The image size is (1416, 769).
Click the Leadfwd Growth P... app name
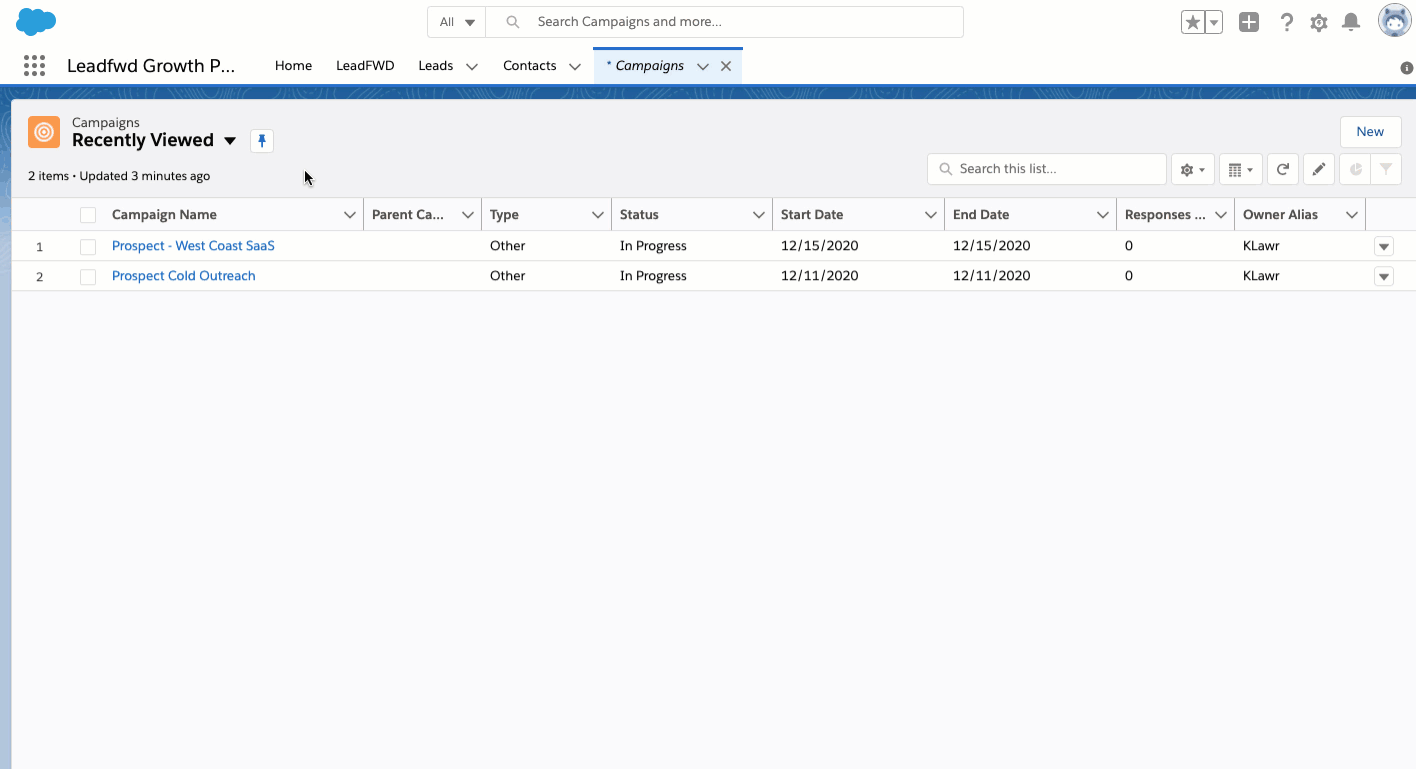(151, 66)
